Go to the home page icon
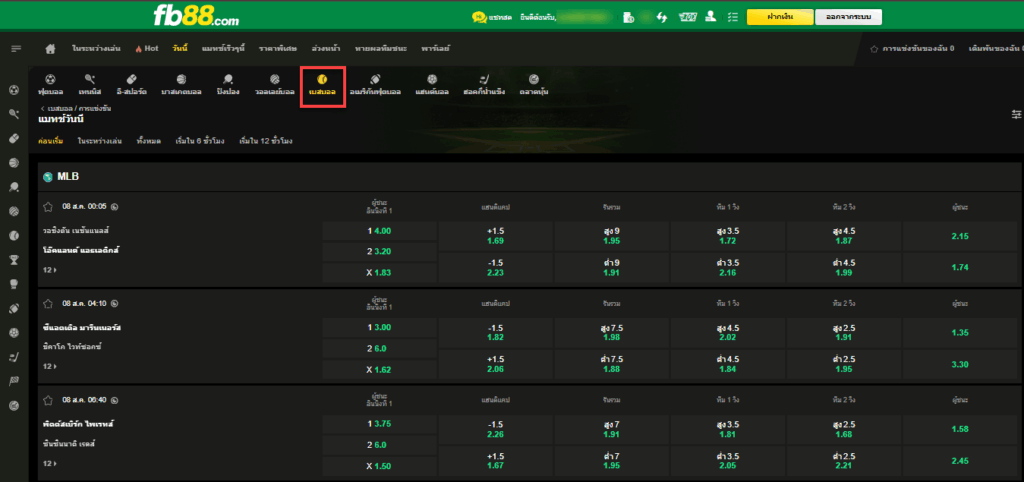This screenshot has height=482, width=1024. [x=50, y=49]
